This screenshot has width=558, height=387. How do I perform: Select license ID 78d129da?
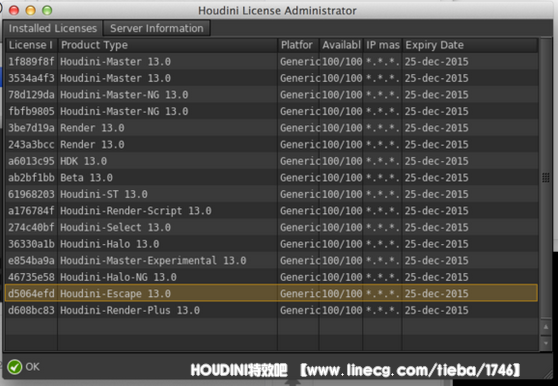31,95
